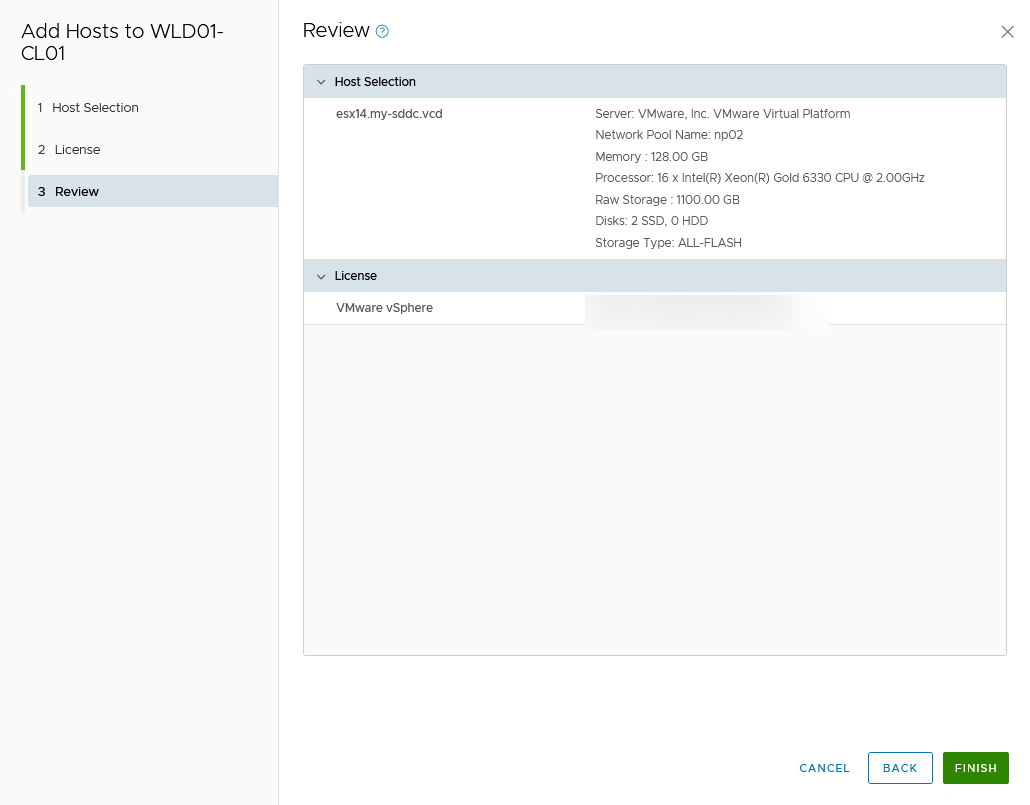Collapse the License section
The width and height of the screenshot is (1030, 805).
click(322, 275)
